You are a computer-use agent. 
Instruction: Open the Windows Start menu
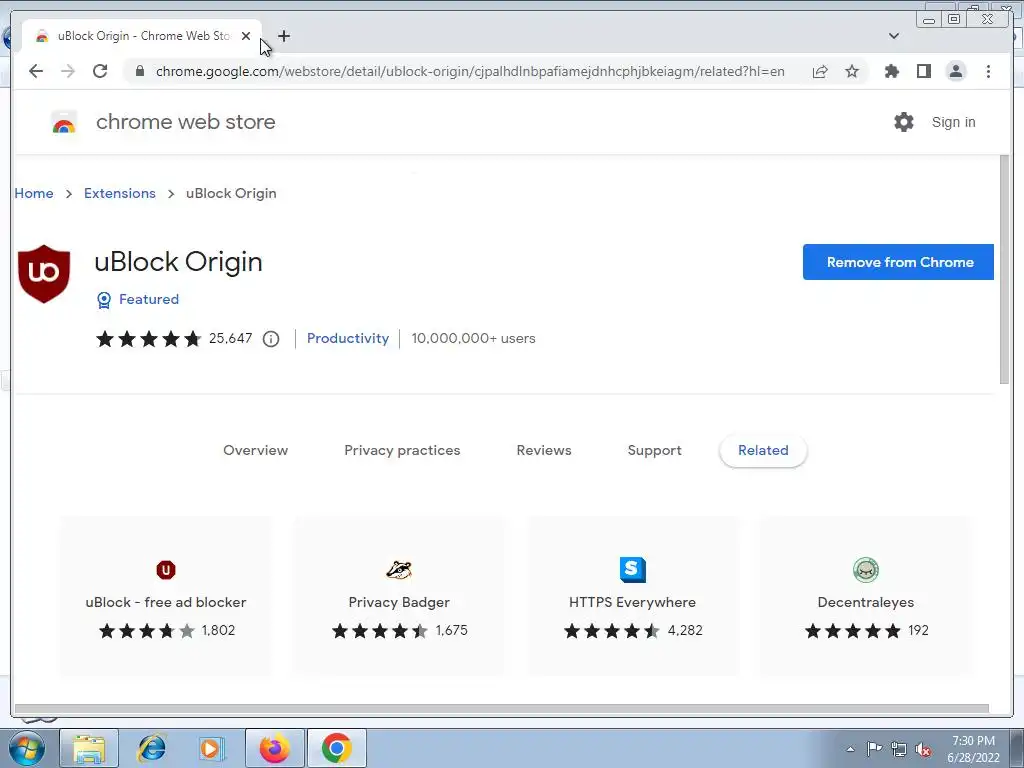click(27, 748)
